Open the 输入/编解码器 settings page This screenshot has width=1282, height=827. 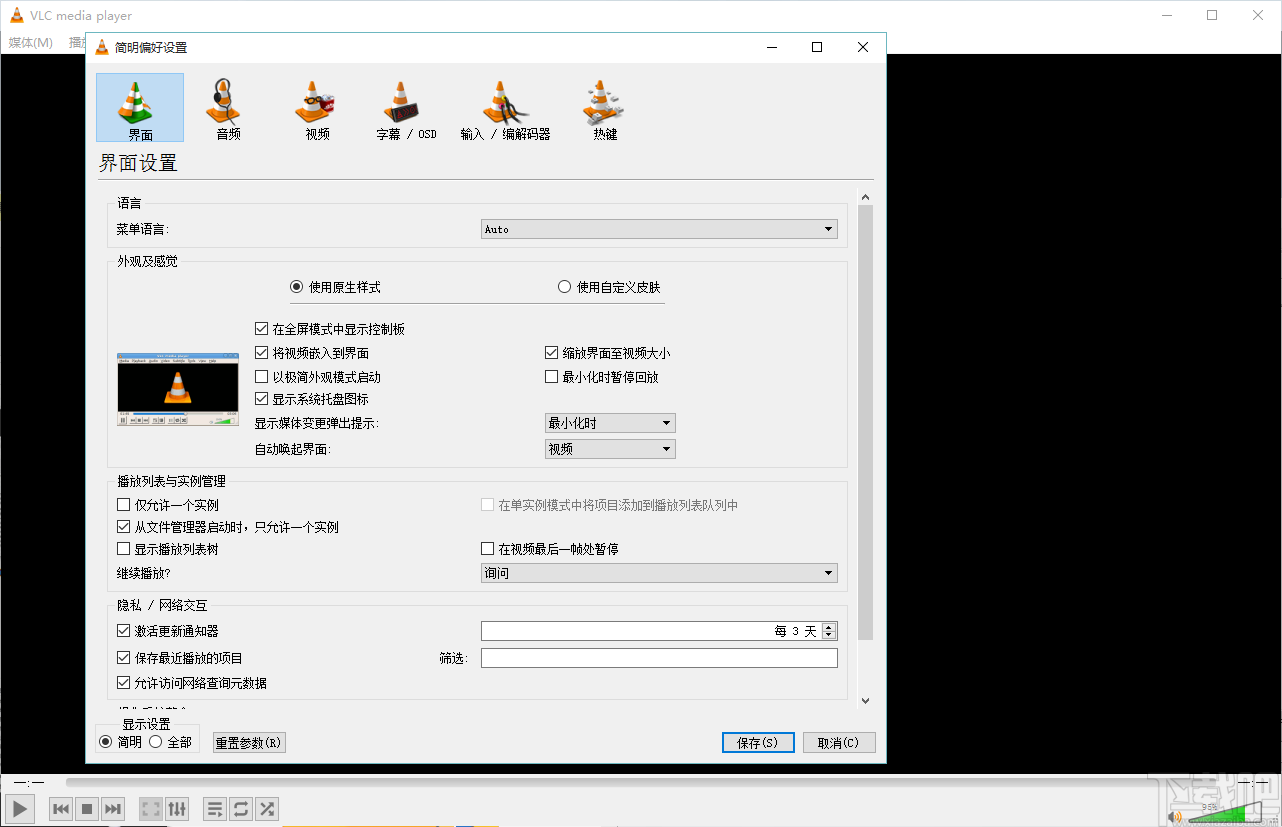505,107
